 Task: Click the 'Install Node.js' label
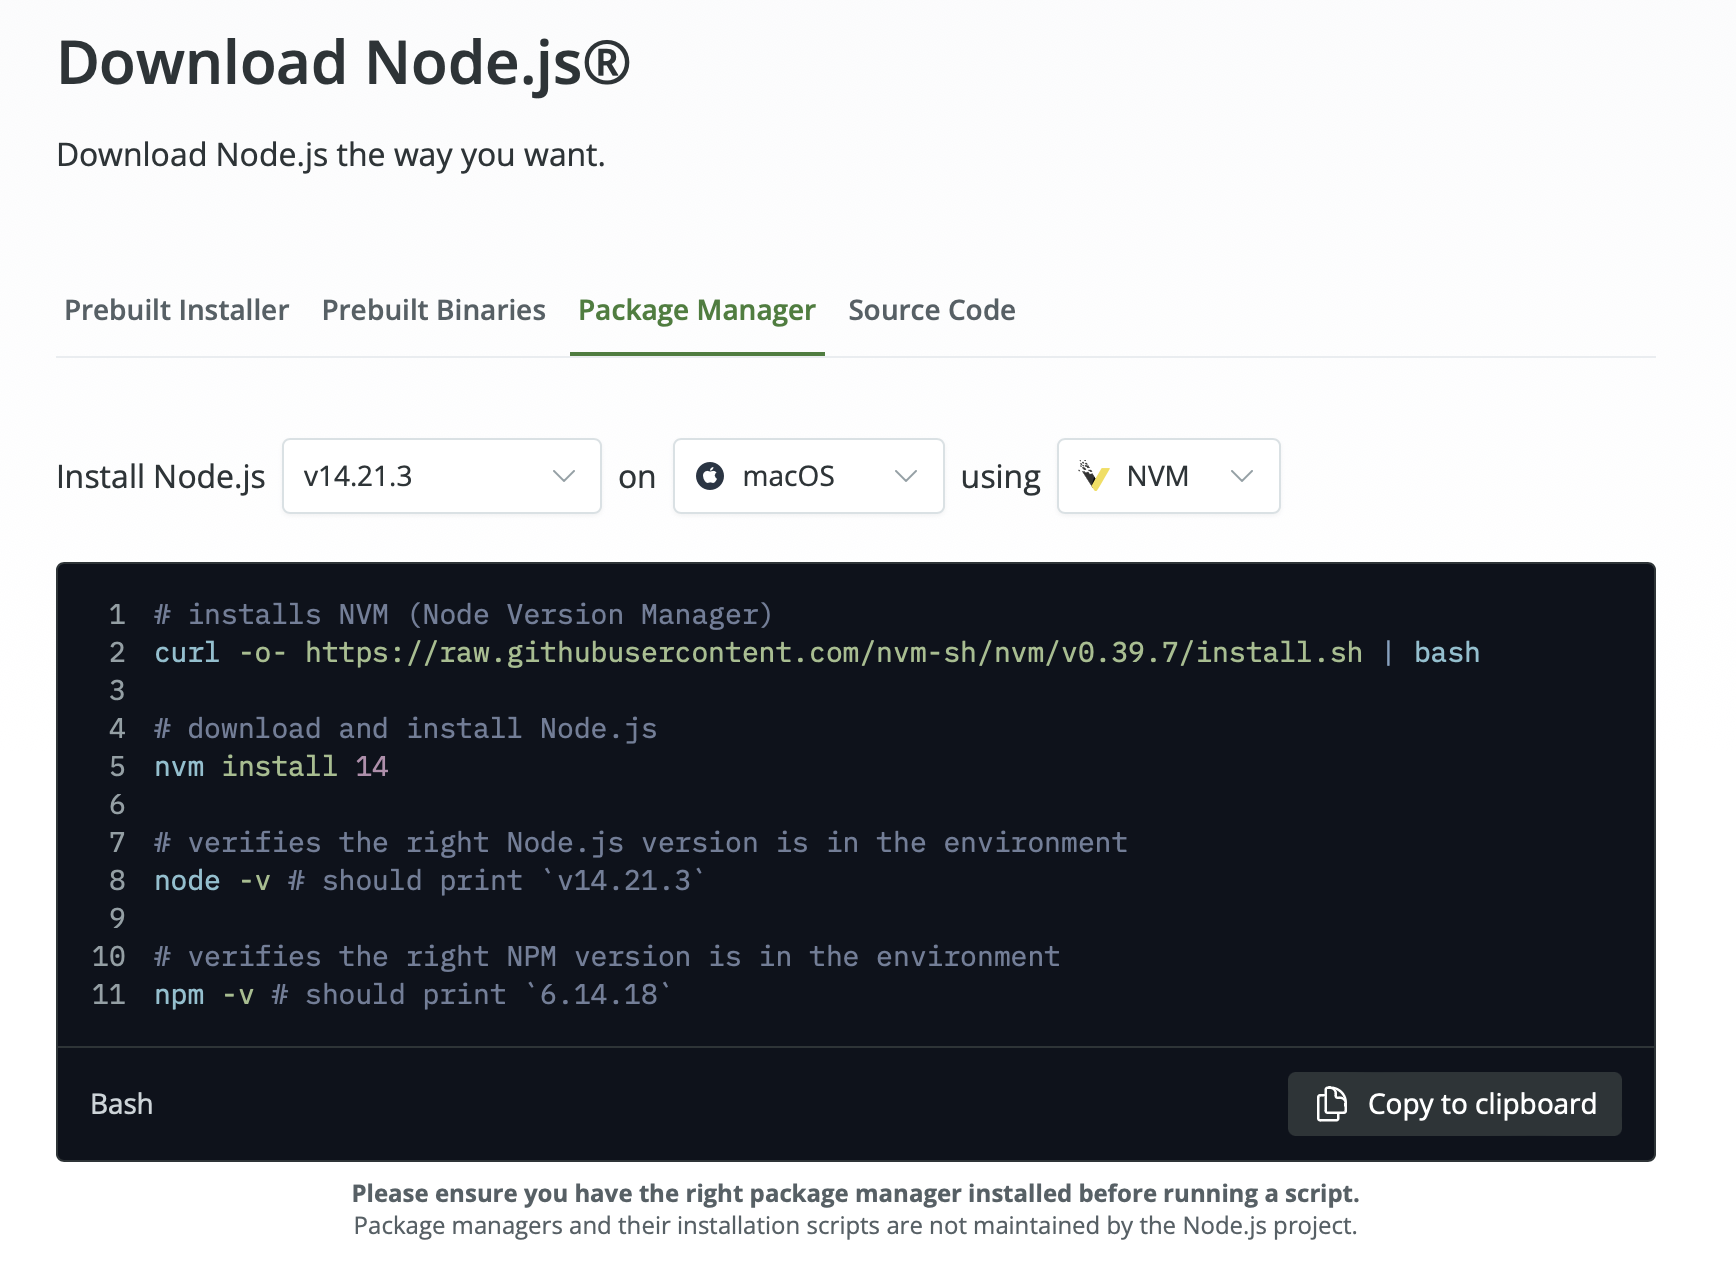pyautogui.click(x=161, y=477)
